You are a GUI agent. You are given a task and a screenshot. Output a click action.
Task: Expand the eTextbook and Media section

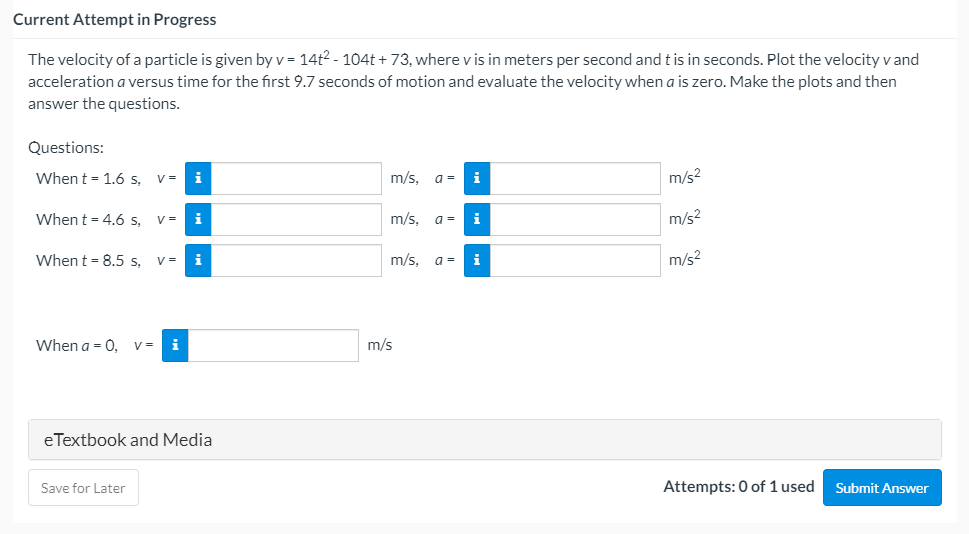pyautogui.click(x=484, y=440)
